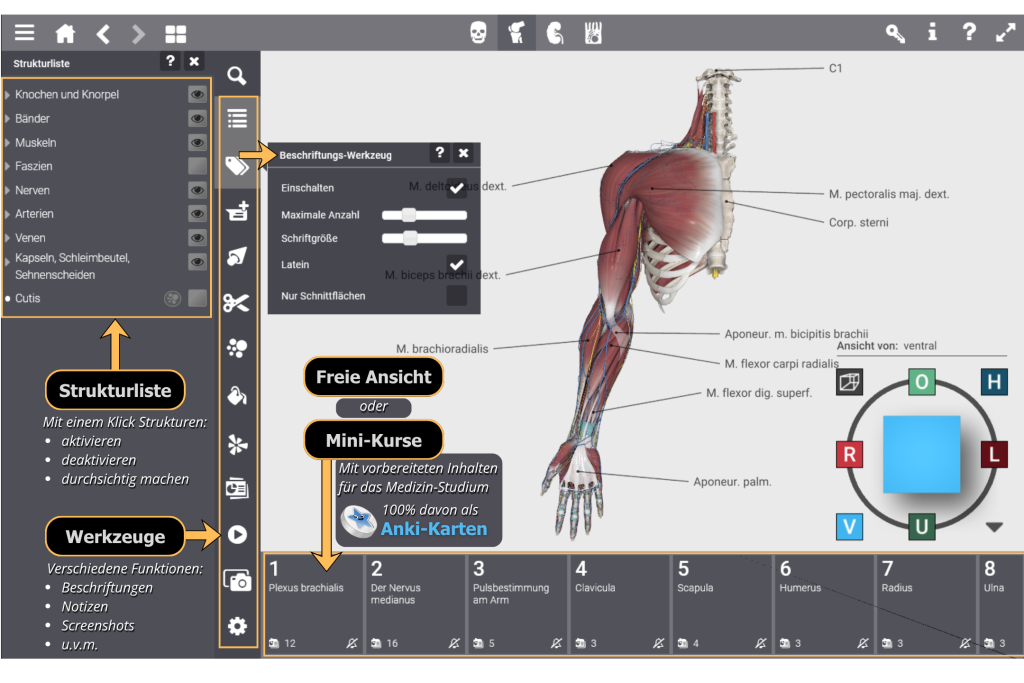The height and width of the screenshot is (683, 1024).
Task: Toggle visibility of Knochen und Knorpel
Action: click(x=197, y=94)
